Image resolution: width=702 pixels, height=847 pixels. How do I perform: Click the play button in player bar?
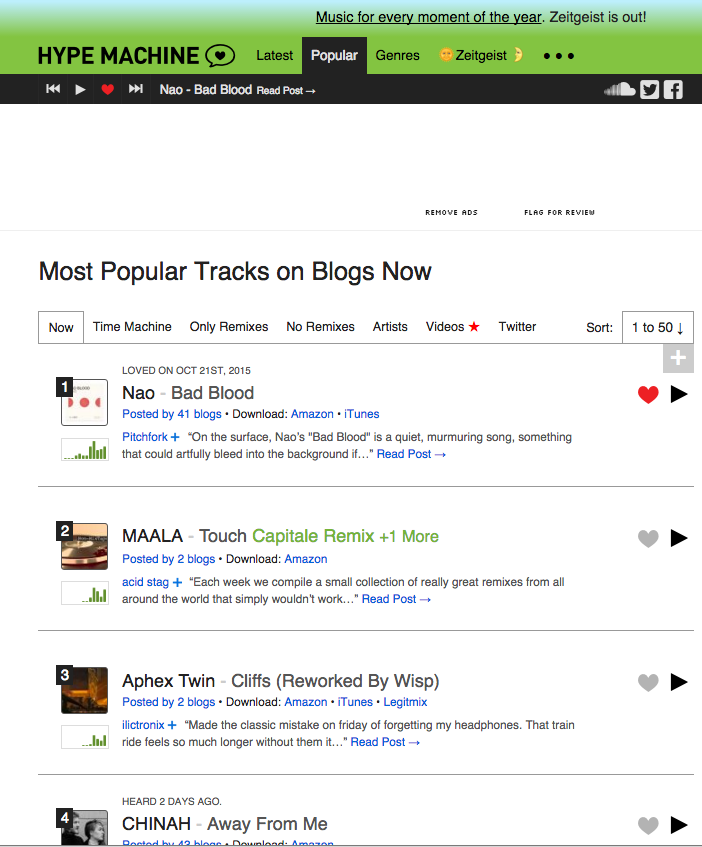[80, 89]
